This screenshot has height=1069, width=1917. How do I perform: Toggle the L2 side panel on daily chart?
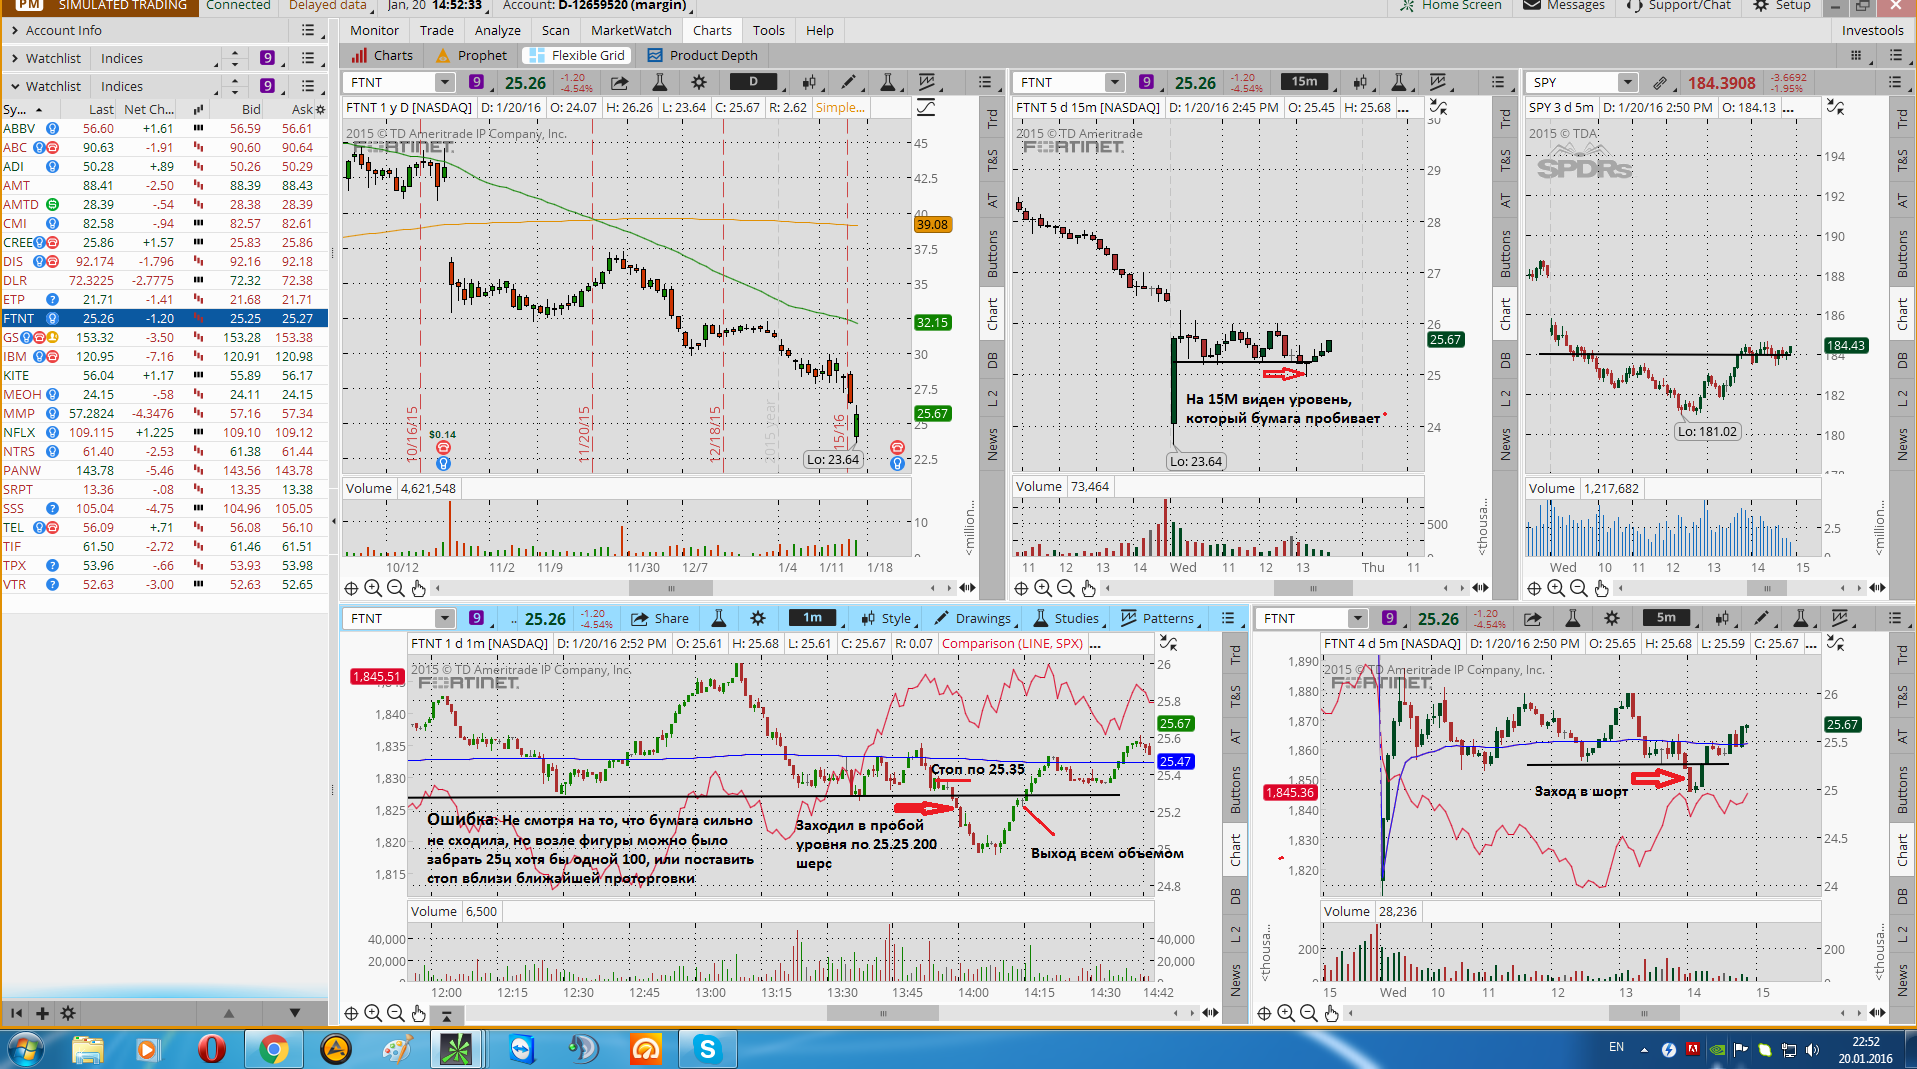(x=992, y=399)
